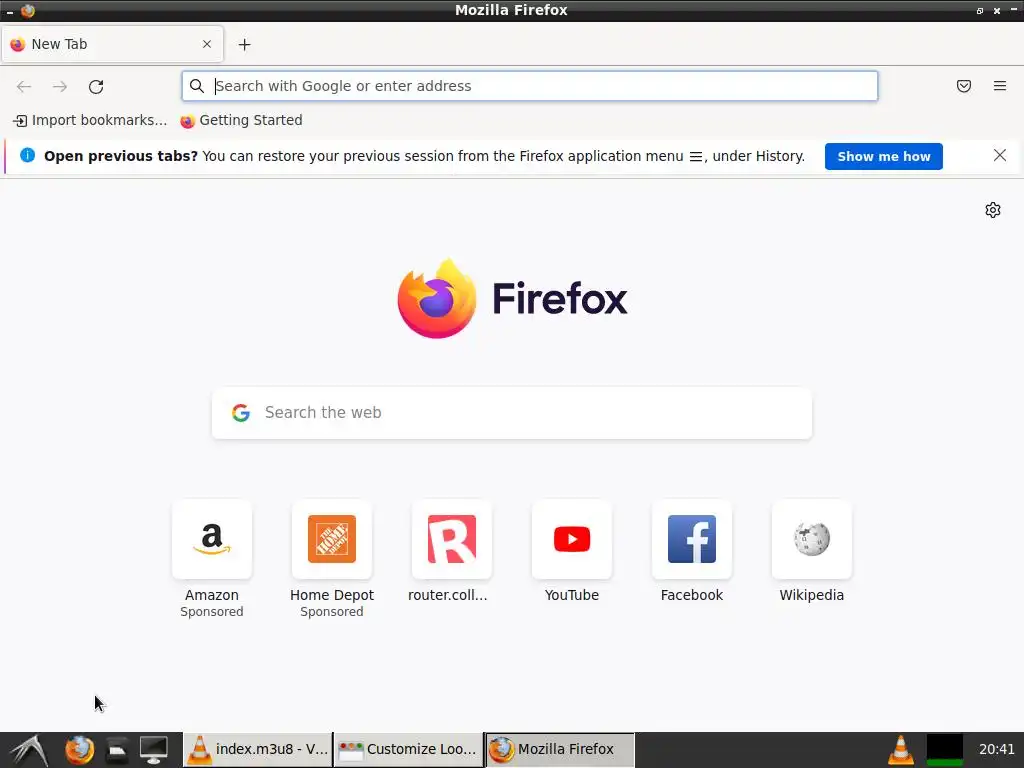
Task: Click the Google logo in search box
Action: (241, 413)
